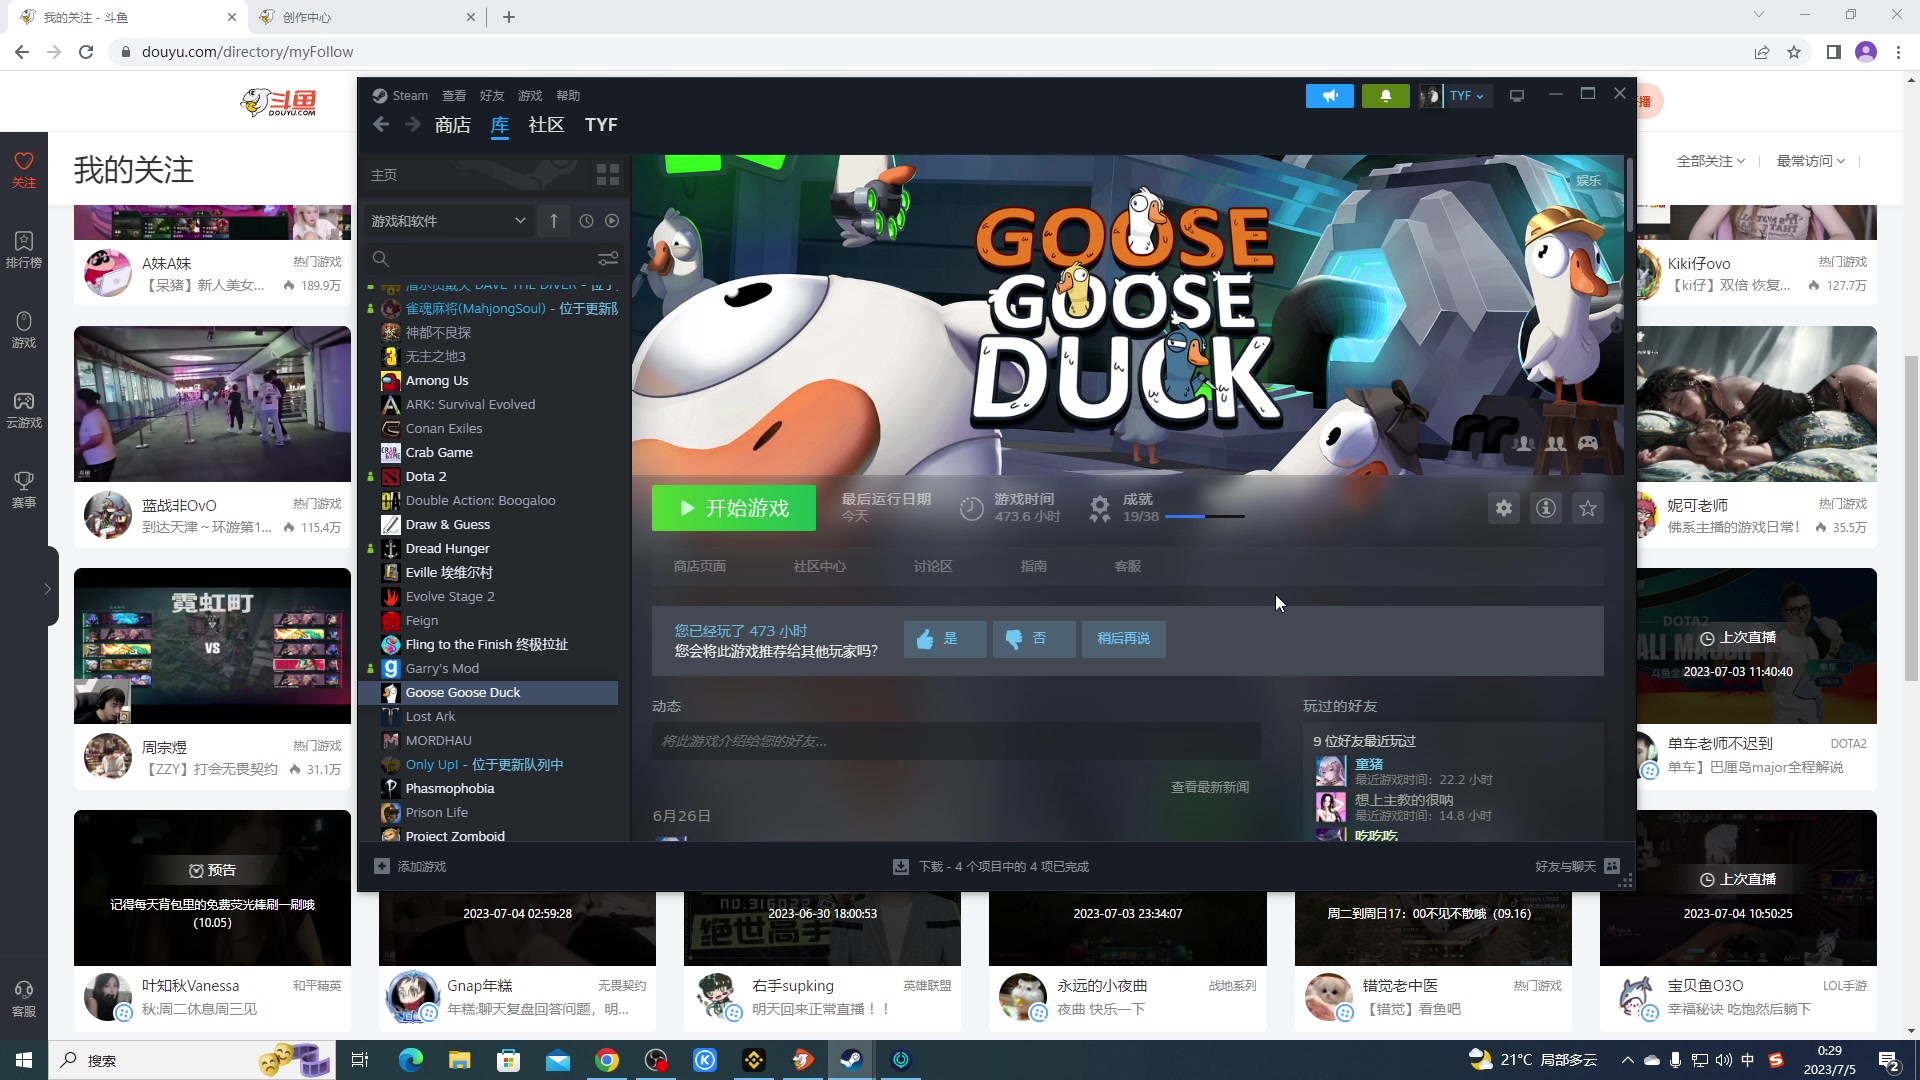Open Steam notifications bell
The width and height of the screenshot is (1920, 1080).
[1385, 96]
